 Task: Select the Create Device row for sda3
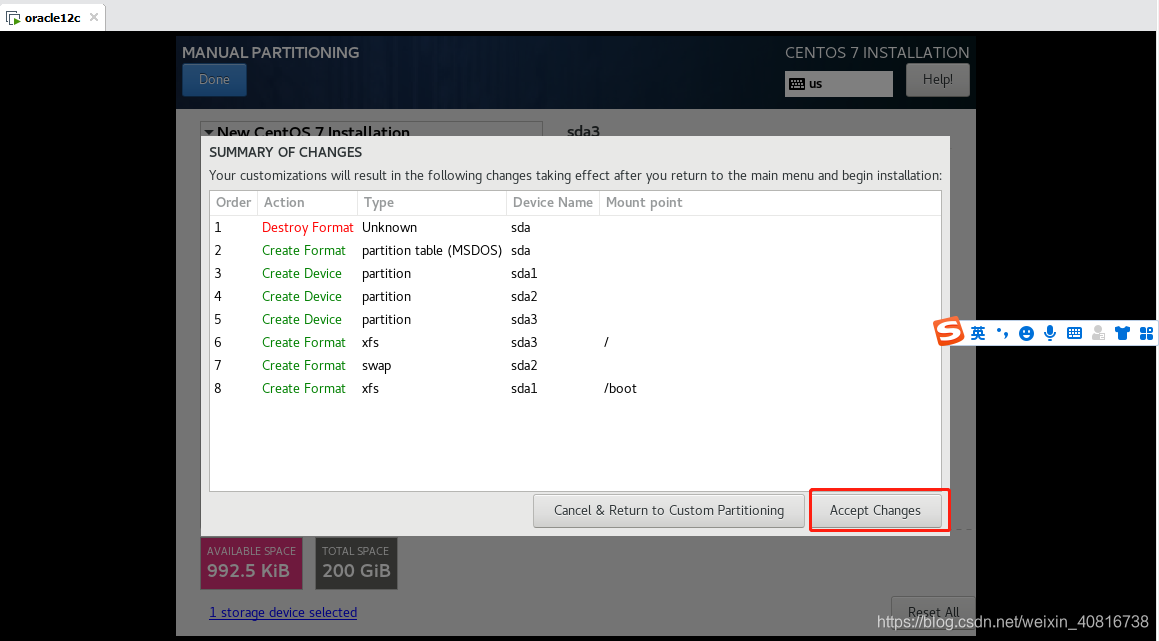click(575, 319)
